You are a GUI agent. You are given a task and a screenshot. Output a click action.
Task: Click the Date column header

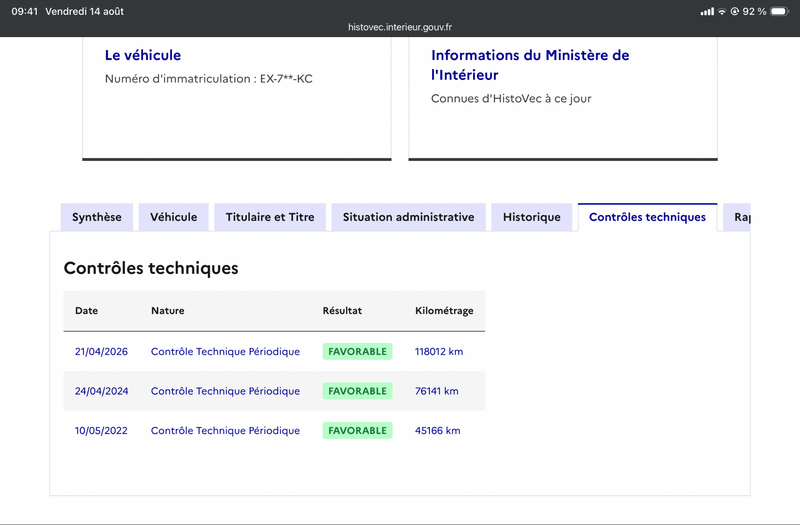(x=86, y=311)
